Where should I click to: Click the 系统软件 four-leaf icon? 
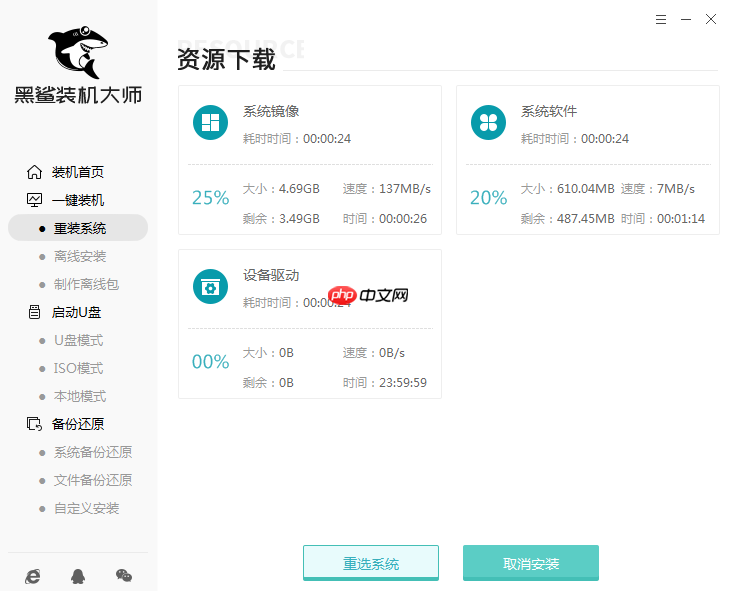(x=488, y=123)
